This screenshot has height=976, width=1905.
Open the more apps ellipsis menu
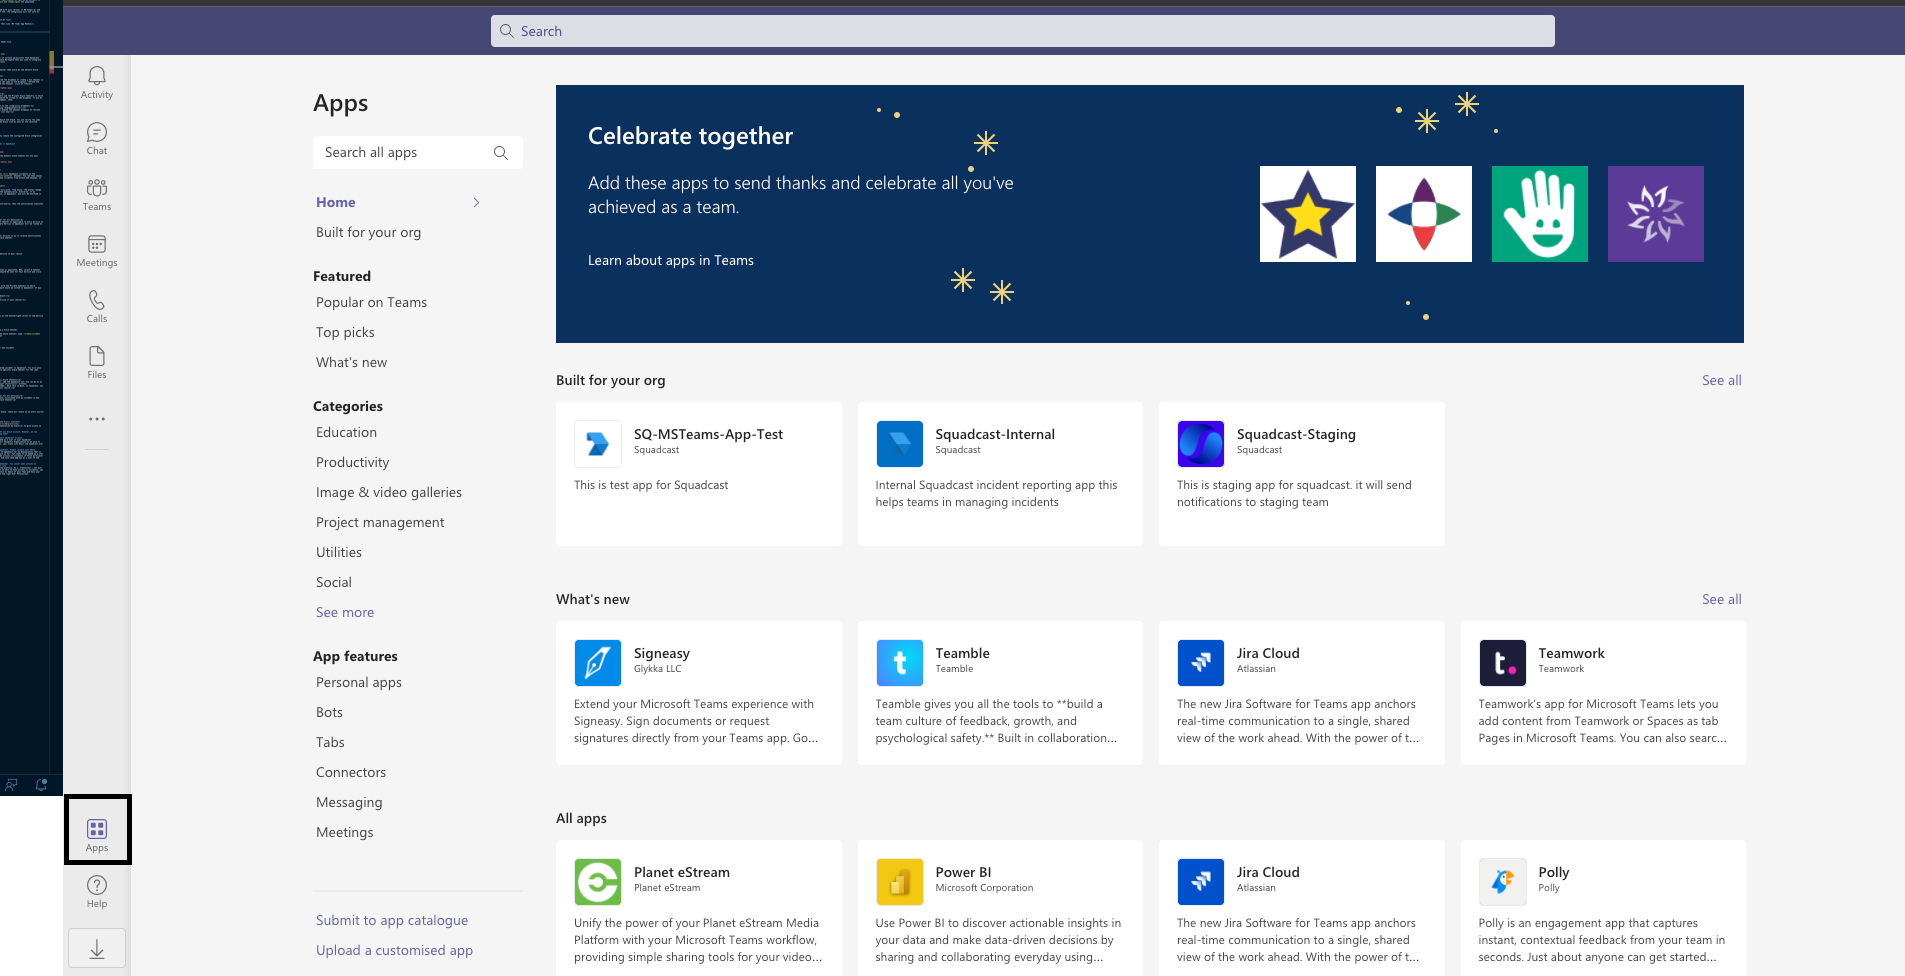click(97, 419)
